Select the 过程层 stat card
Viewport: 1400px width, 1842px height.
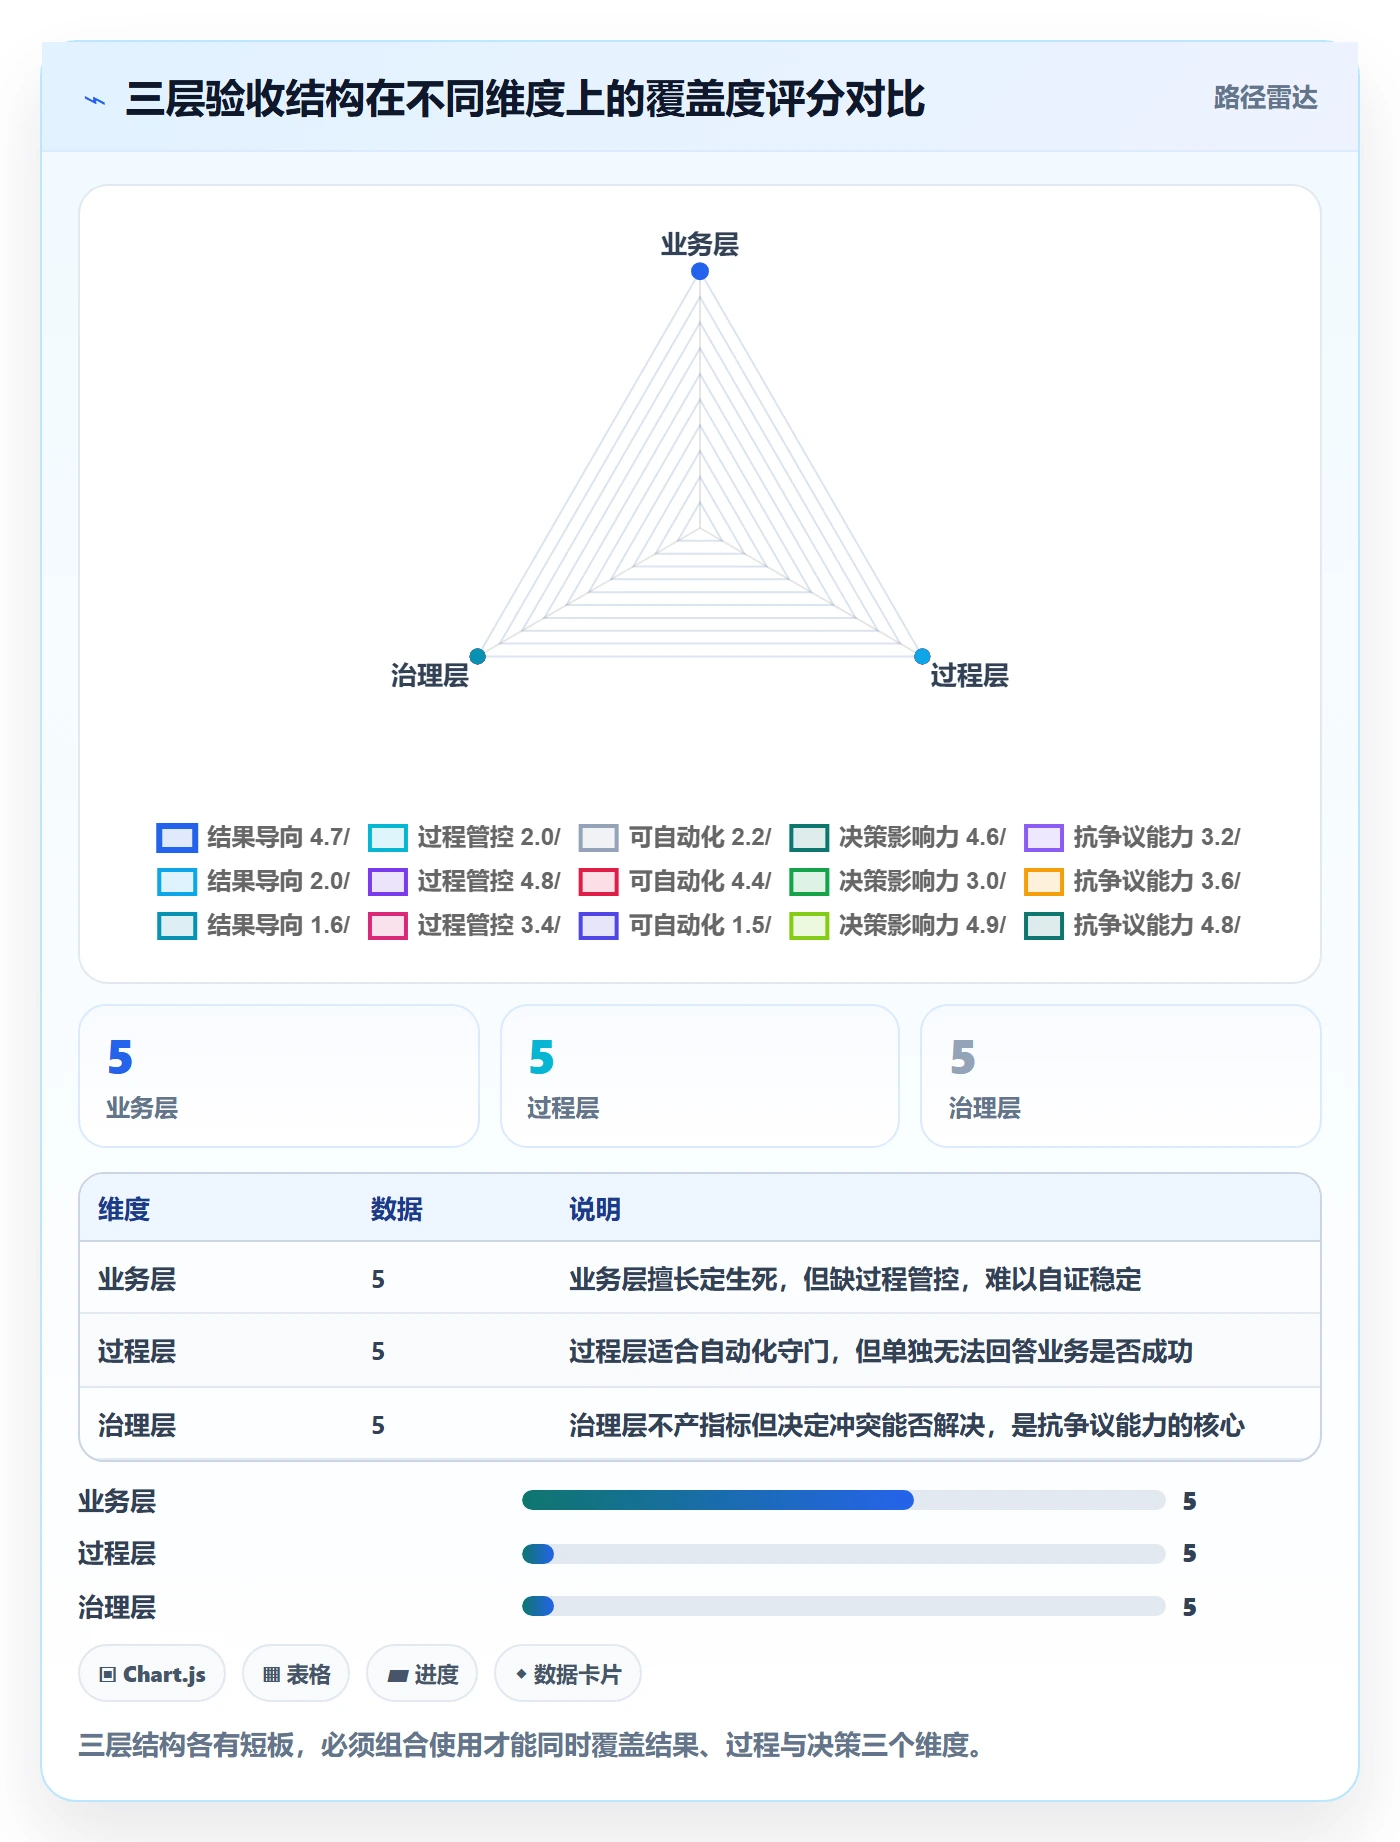click(700, 1076)
